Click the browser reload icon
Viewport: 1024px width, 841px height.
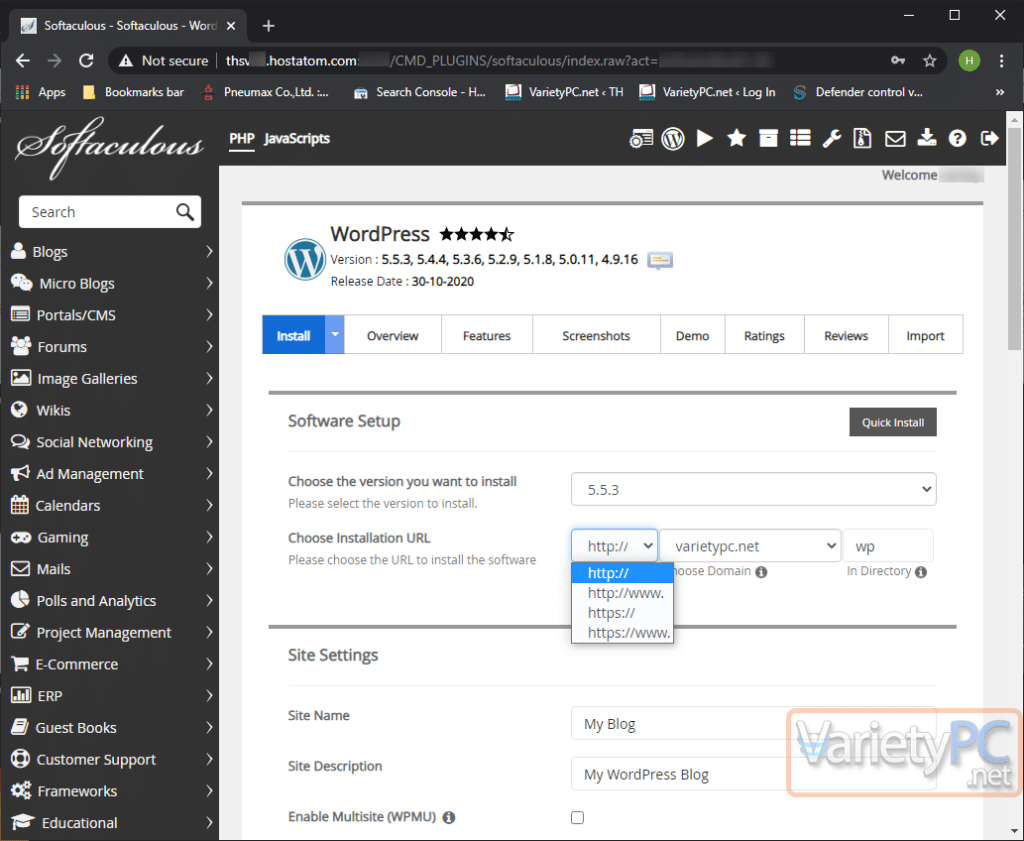(86, 61)
